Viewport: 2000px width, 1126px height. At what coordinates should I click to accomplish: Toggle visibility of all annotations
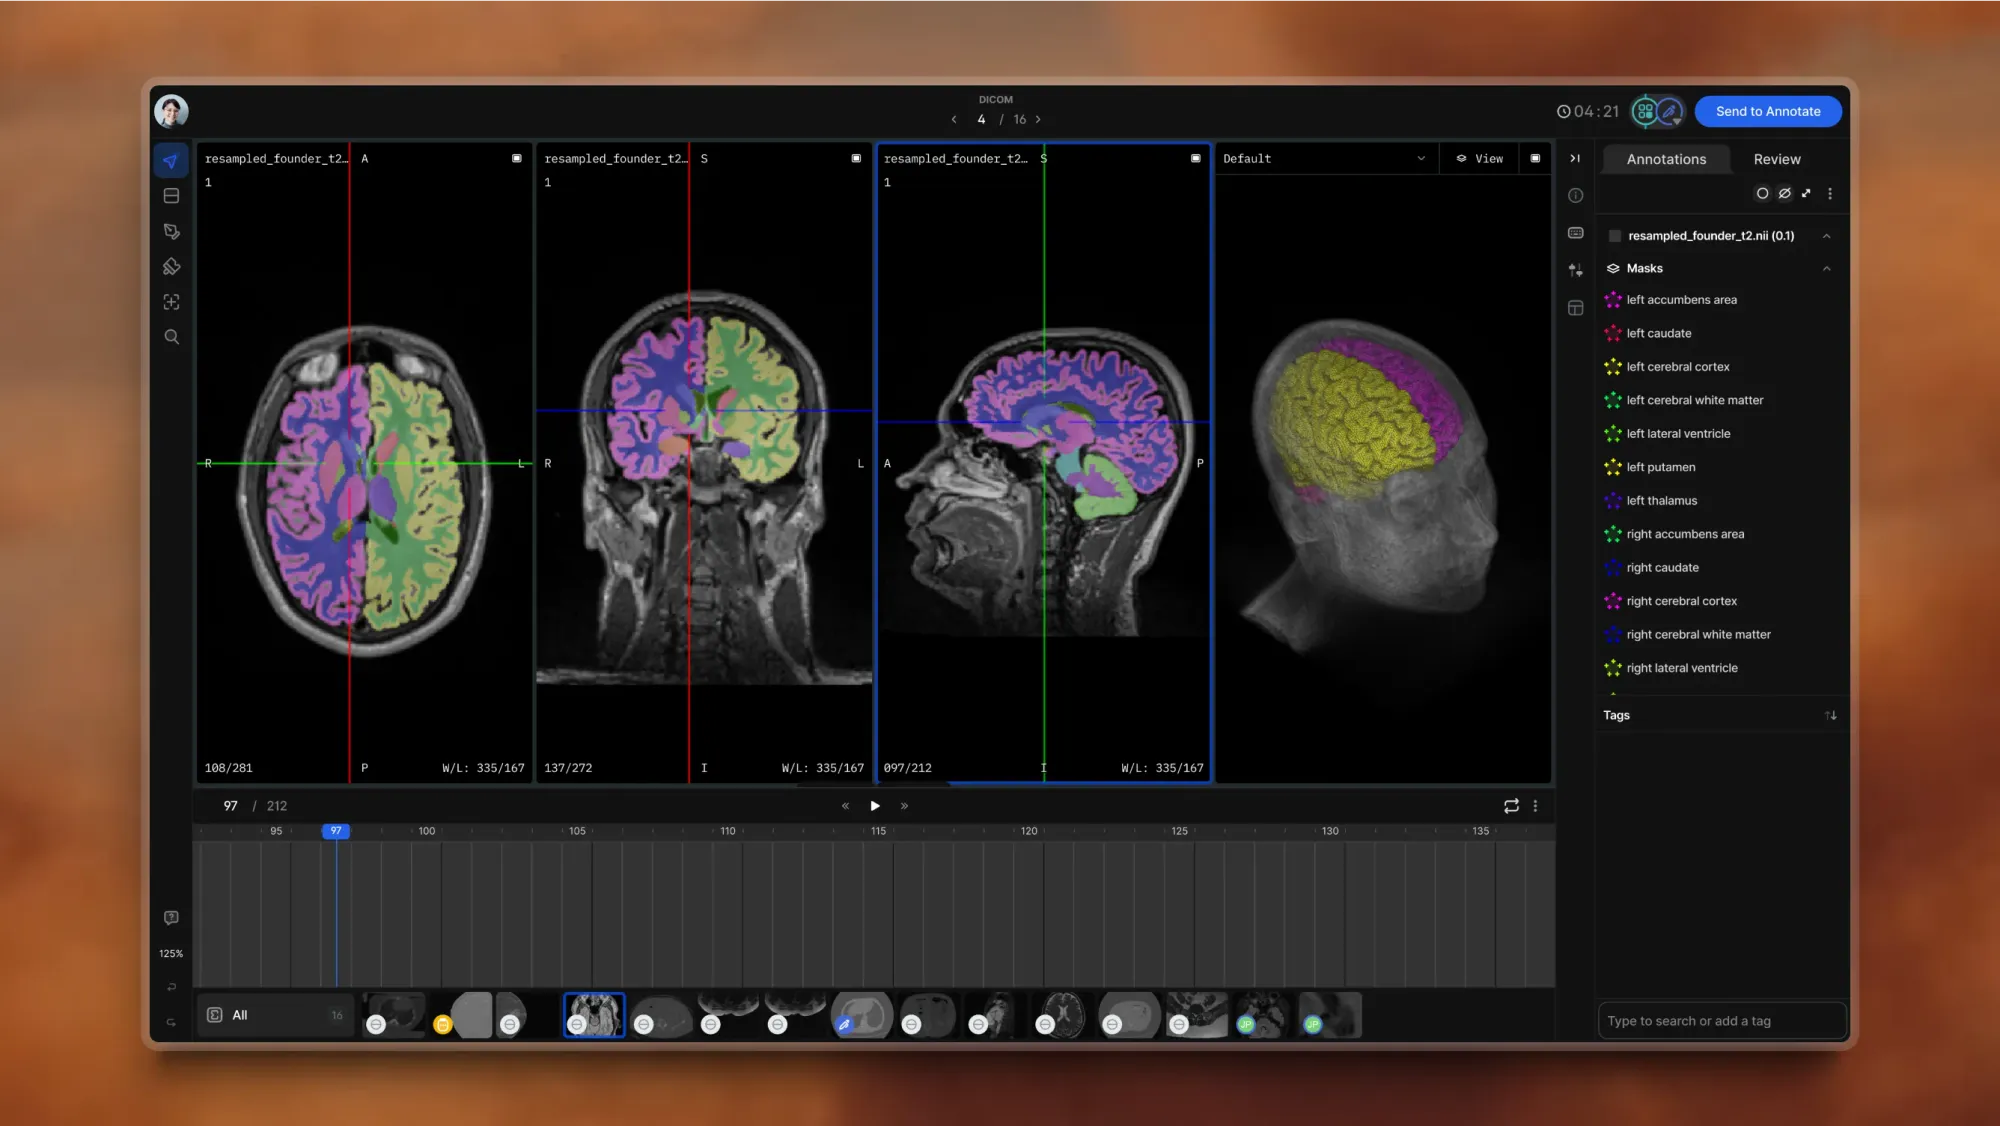(x=1785, y=193)
